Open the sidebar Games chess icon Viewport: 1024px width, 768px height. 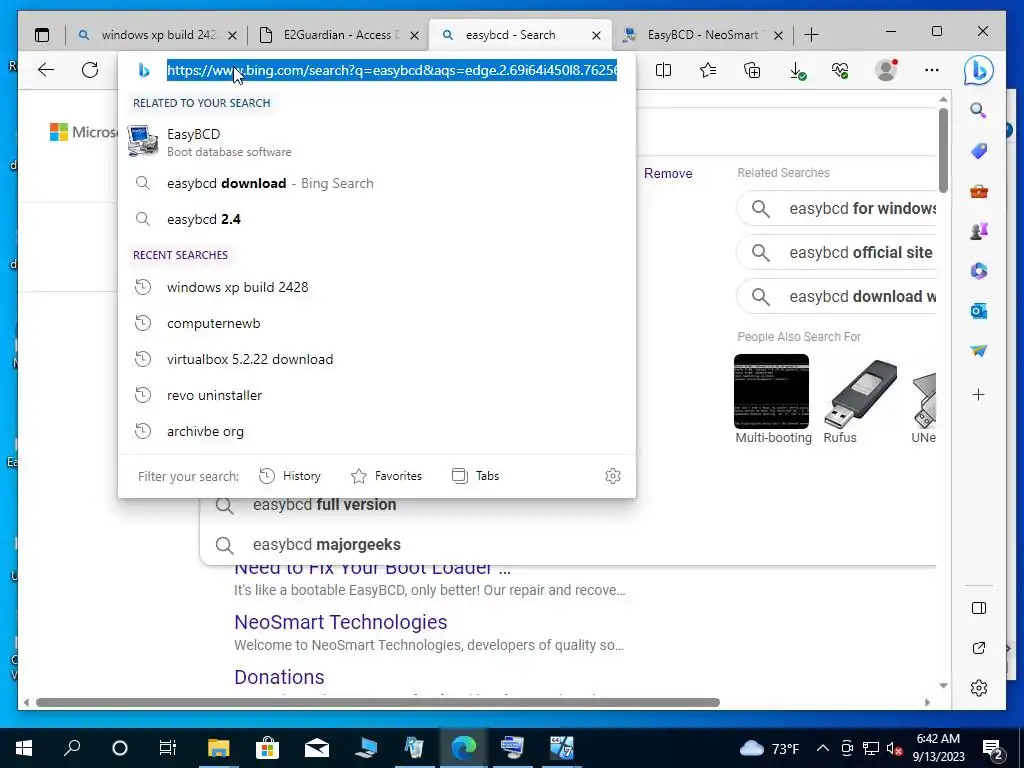tap(978, 231)
